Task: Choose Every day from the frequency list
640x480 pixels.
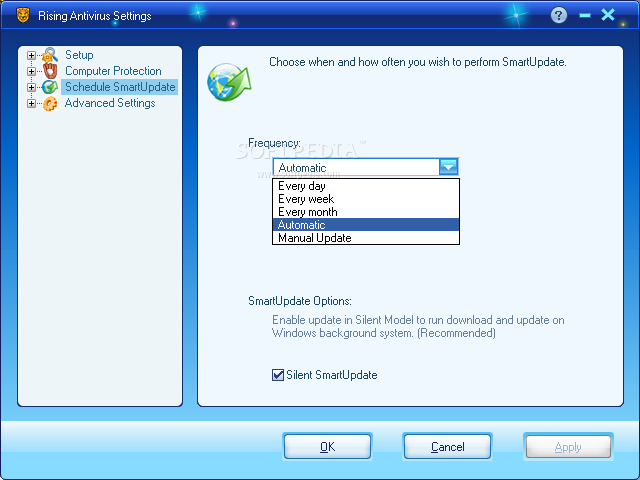Action: 366,186
